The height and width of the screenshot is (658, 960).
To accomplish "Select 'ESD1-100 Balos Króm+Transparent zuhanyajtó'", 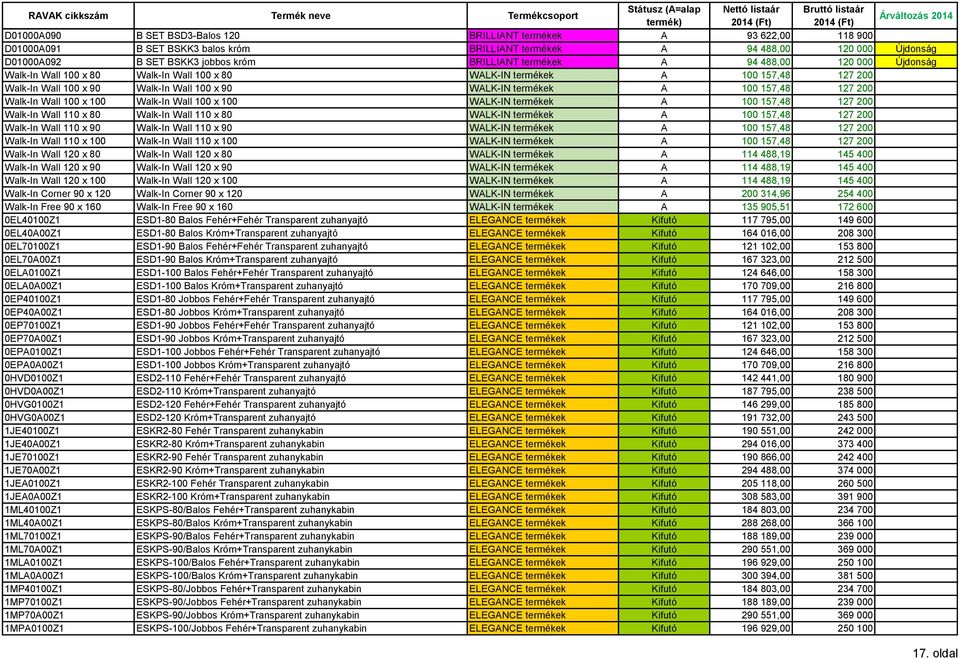I will tap(239, 286).
